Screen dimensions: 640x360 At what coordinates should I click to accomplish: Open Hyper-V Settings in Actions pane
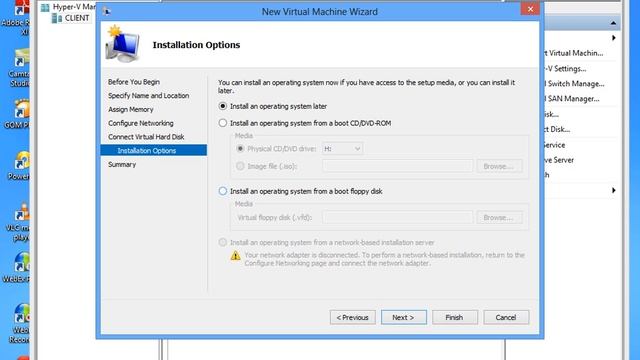pyautogui.click(x=565, y=69)
